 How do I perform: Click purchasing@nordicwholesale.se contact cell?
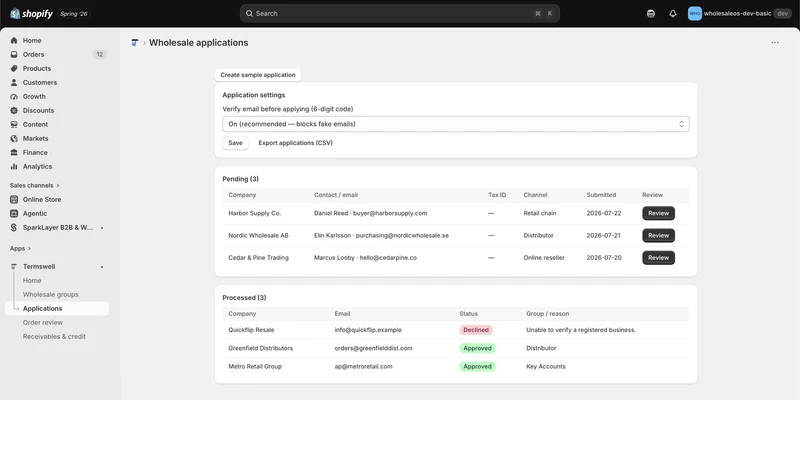[381, 236]
